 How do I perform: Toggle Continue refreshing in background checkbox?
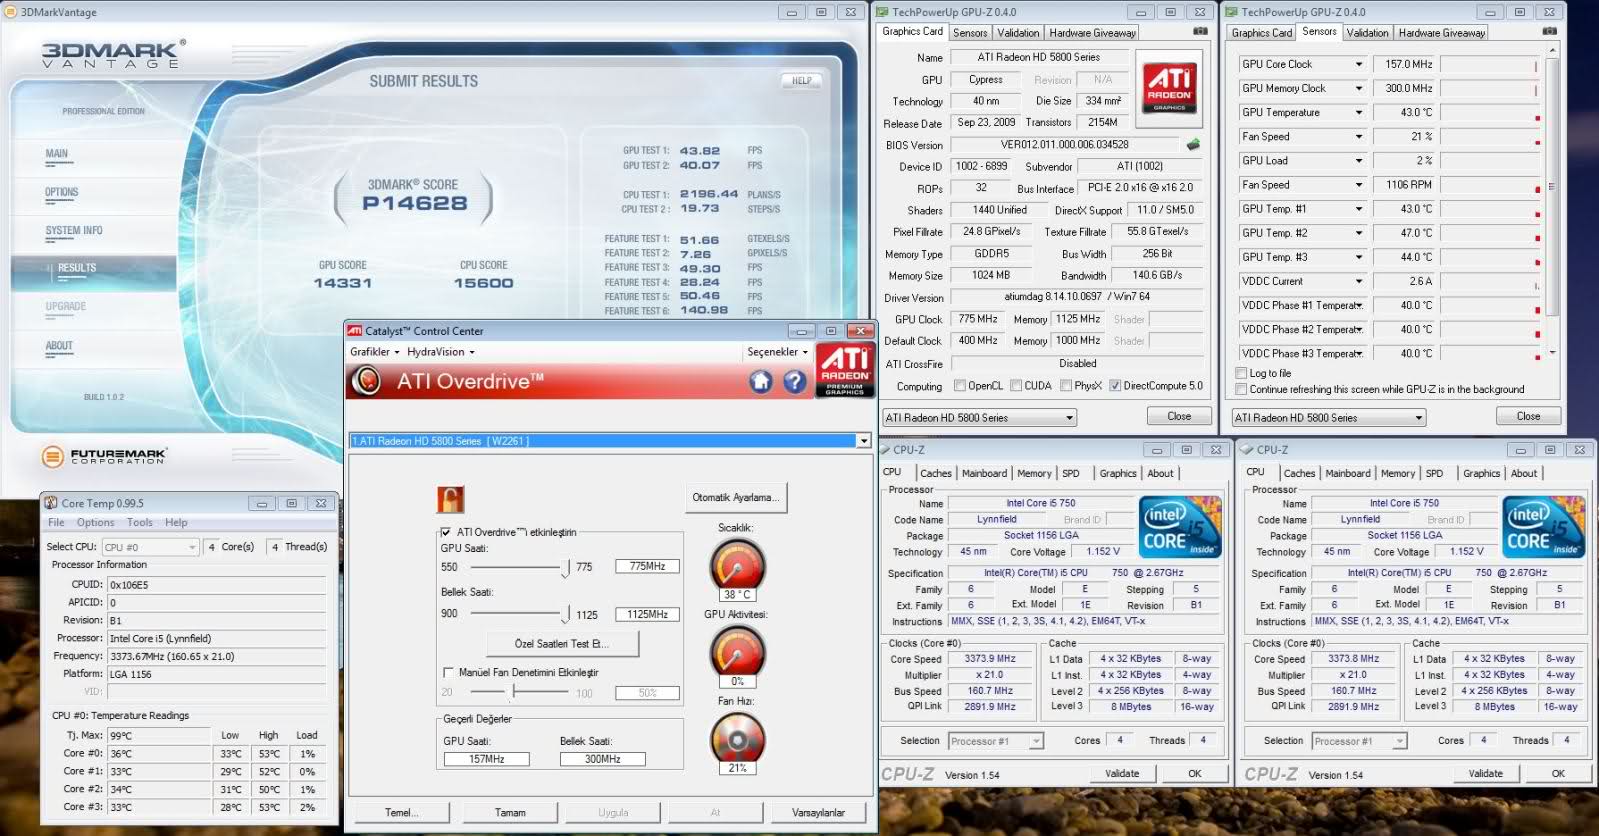[1241, 389]
